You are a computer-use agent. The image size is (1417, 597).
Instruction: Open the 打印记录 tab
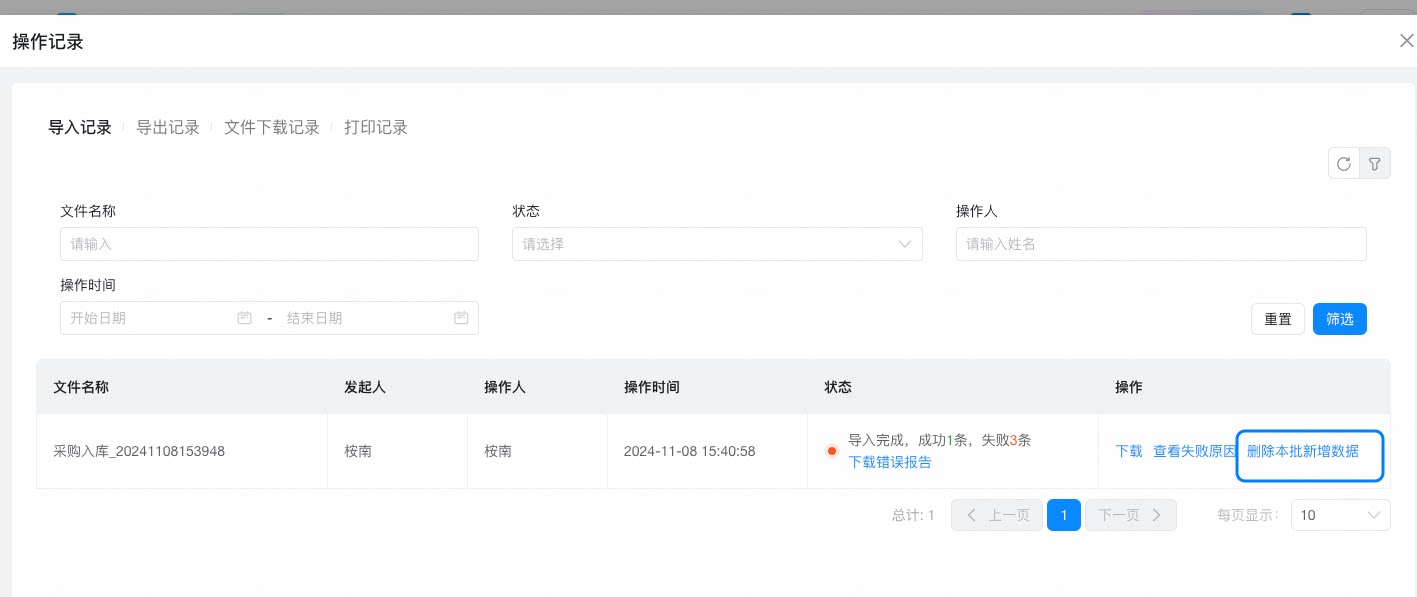[x=376, y=127]
